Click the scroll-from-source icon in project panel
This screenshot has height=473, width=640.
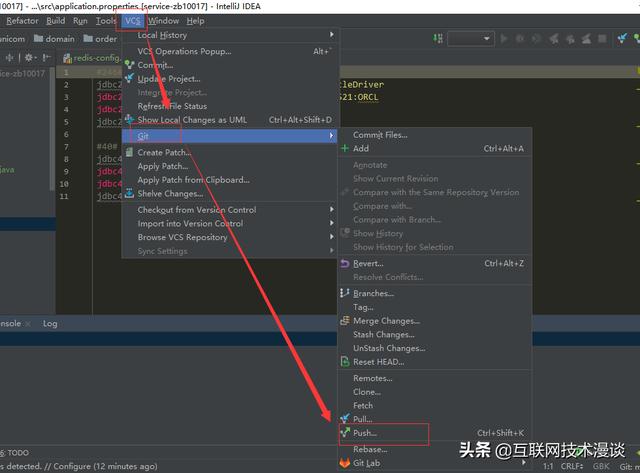tap(9, 58)
